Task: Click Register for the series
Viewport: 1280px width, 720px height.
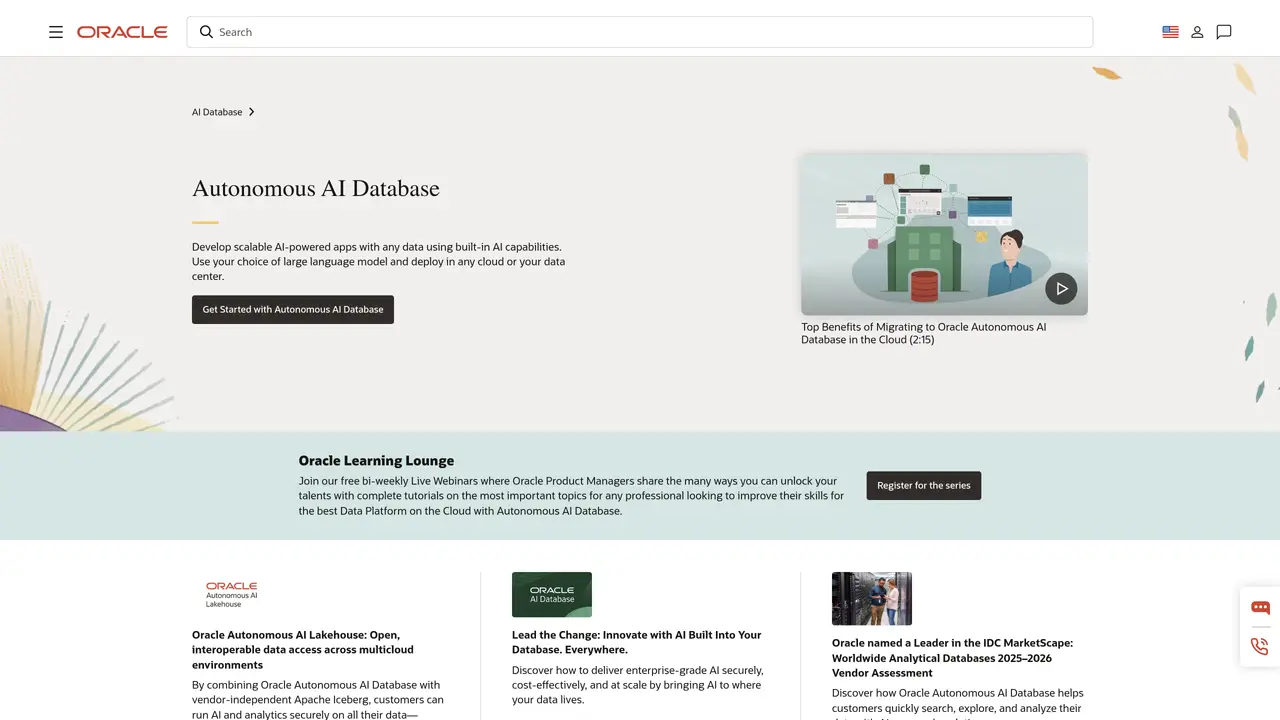Action: [x=924, y=485]
